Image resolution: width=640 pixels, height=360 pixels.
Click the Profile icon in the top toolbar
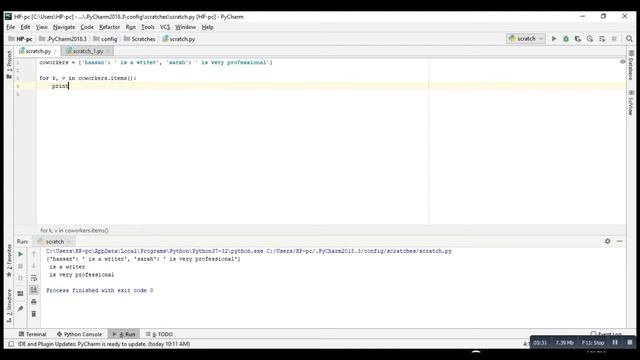tap(590, 39)
